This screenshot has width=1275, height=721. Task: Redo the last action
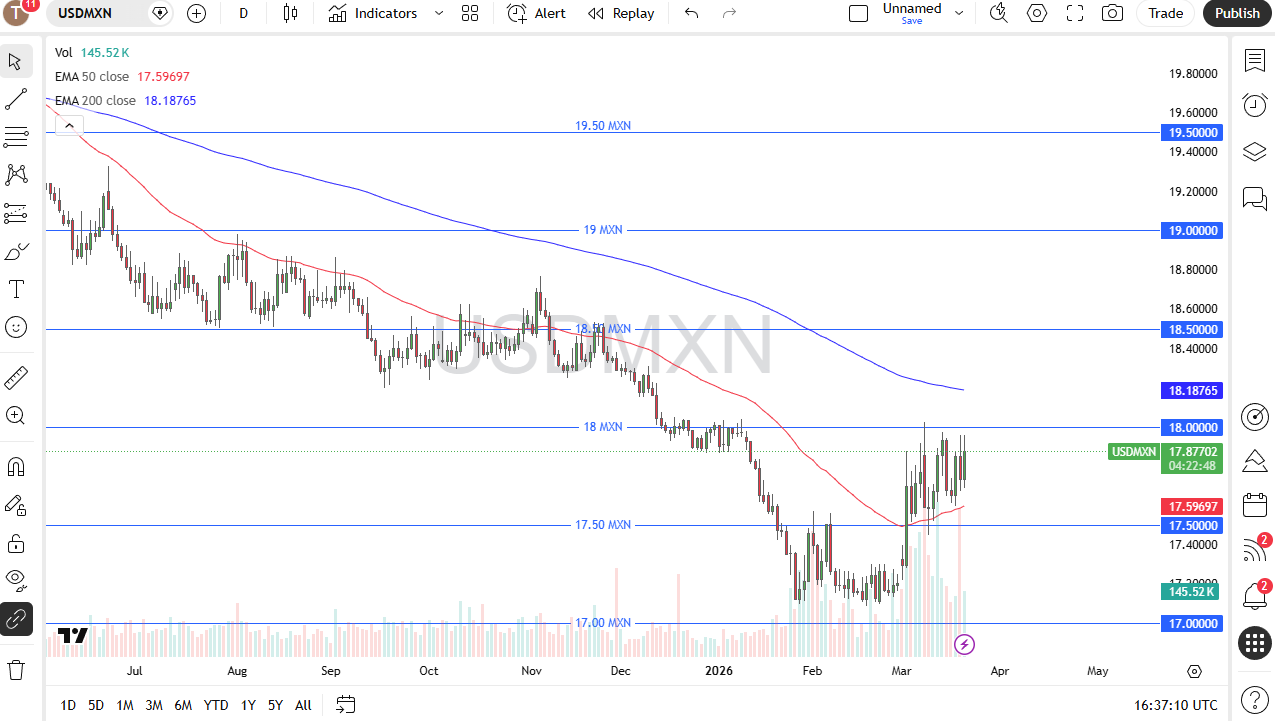729,13
